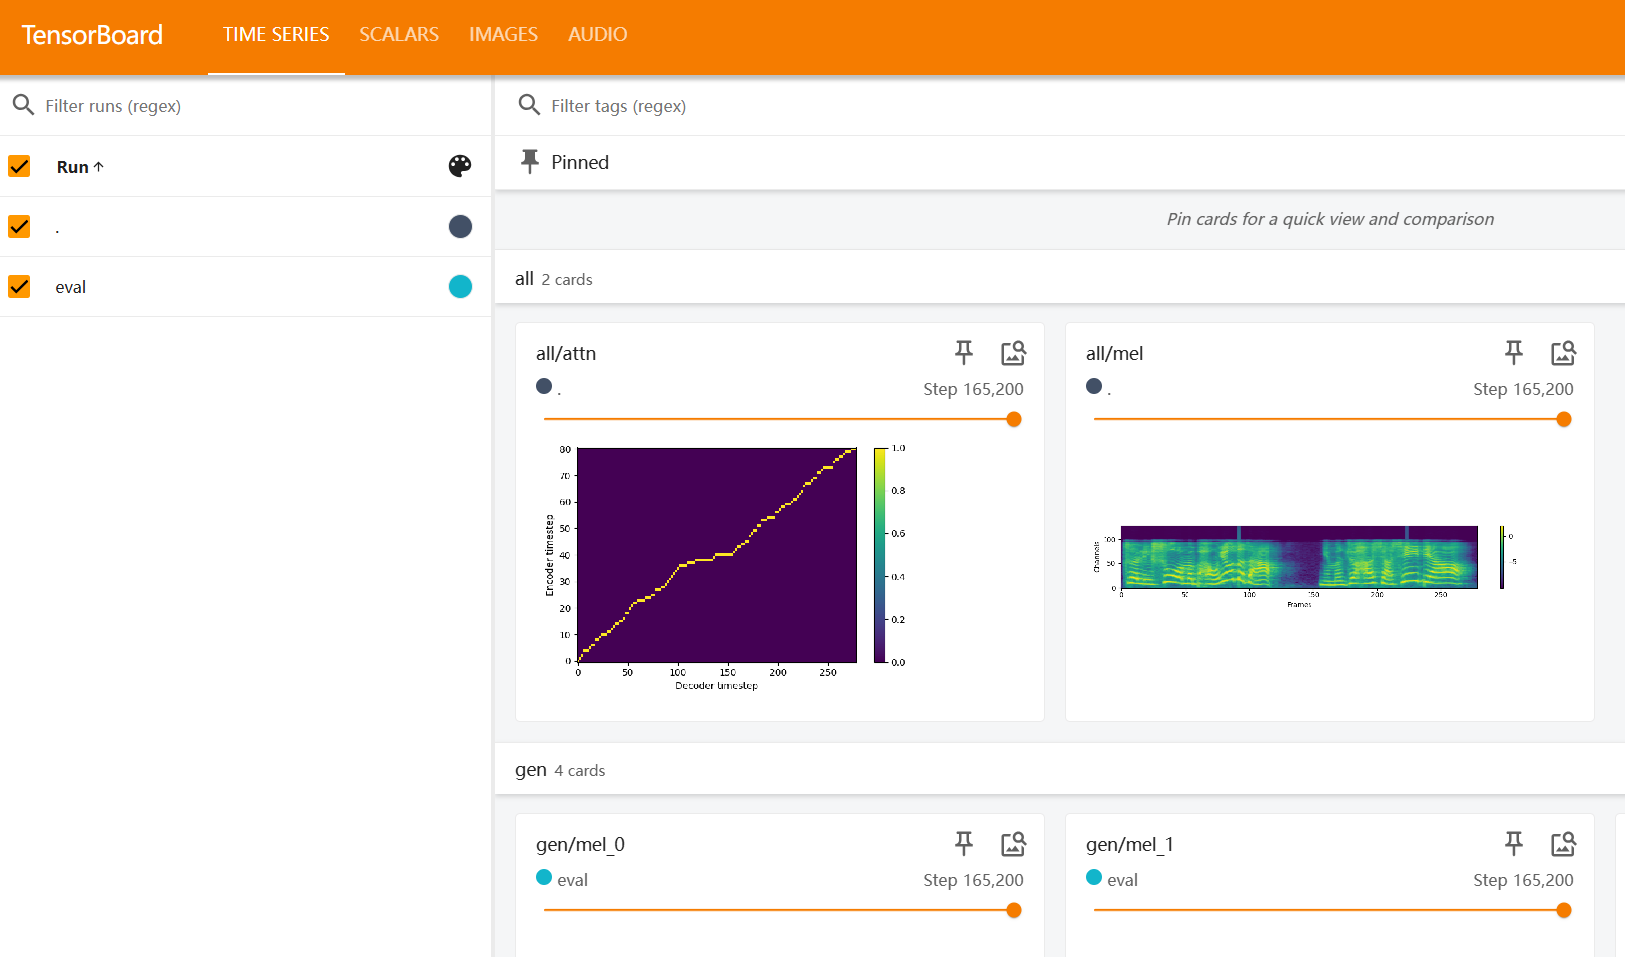Click the mel spectrogram image in all/mel
Screen dimensions: 1625x957
[x=1306, y=565]
